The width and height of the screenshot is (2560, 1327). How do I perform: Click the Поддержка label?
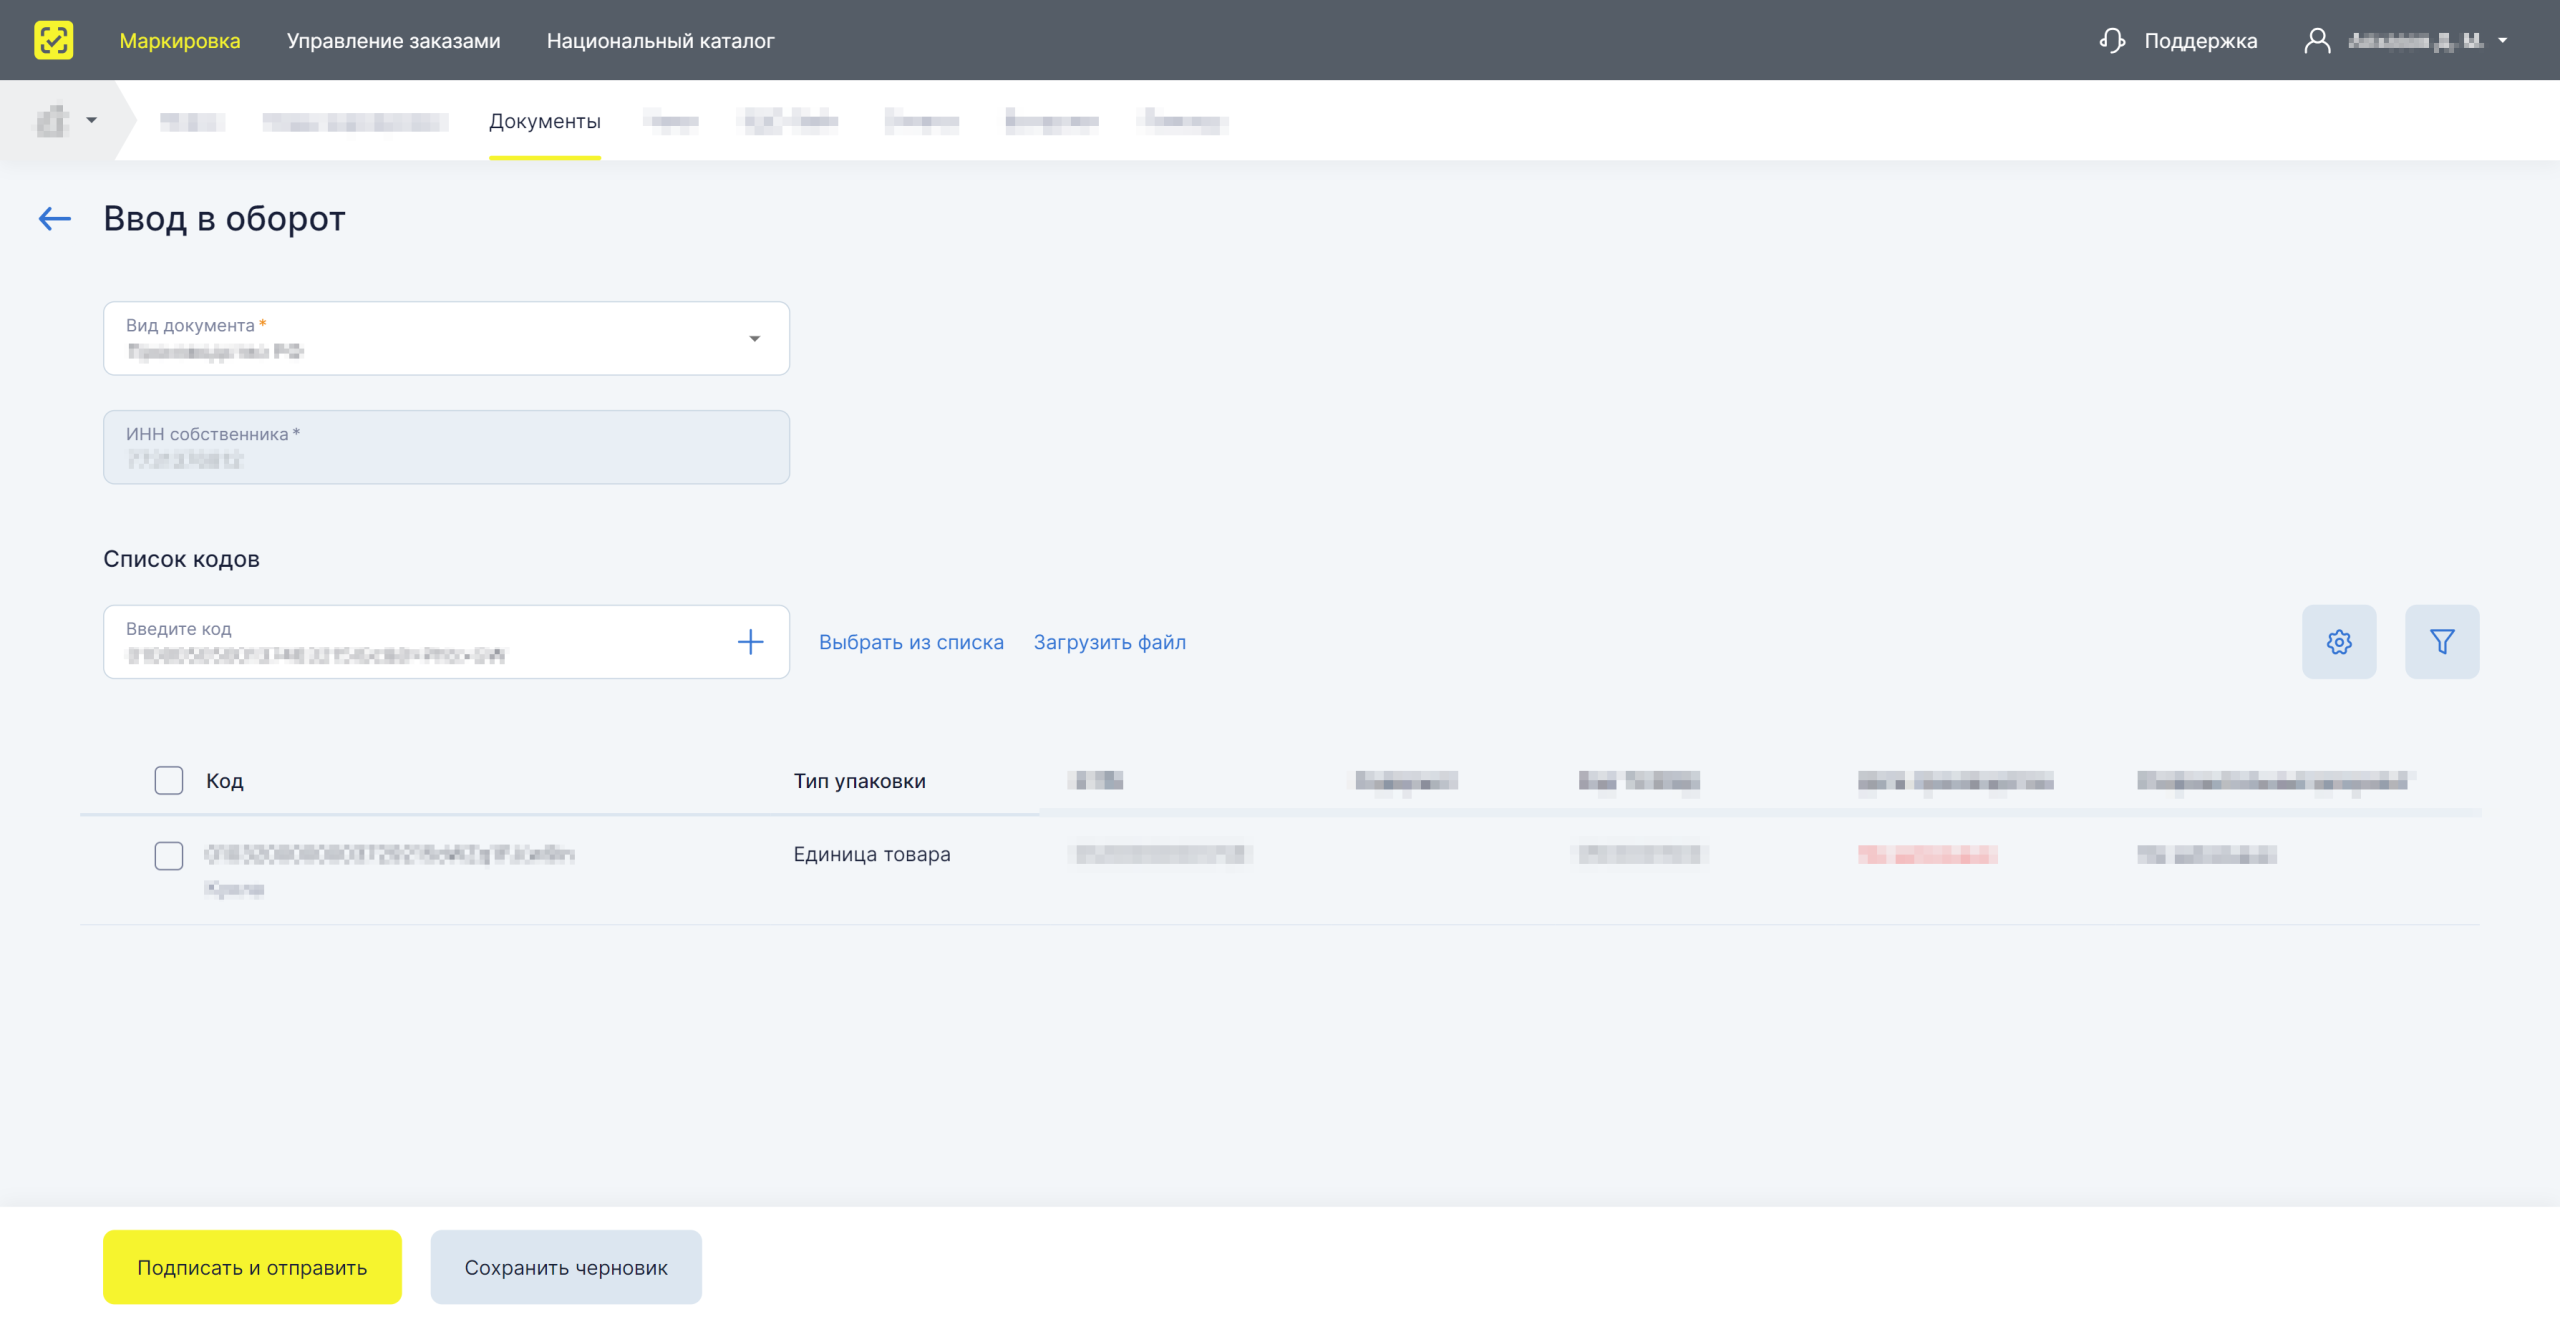pyautogui.click(x=2201, y=40)
